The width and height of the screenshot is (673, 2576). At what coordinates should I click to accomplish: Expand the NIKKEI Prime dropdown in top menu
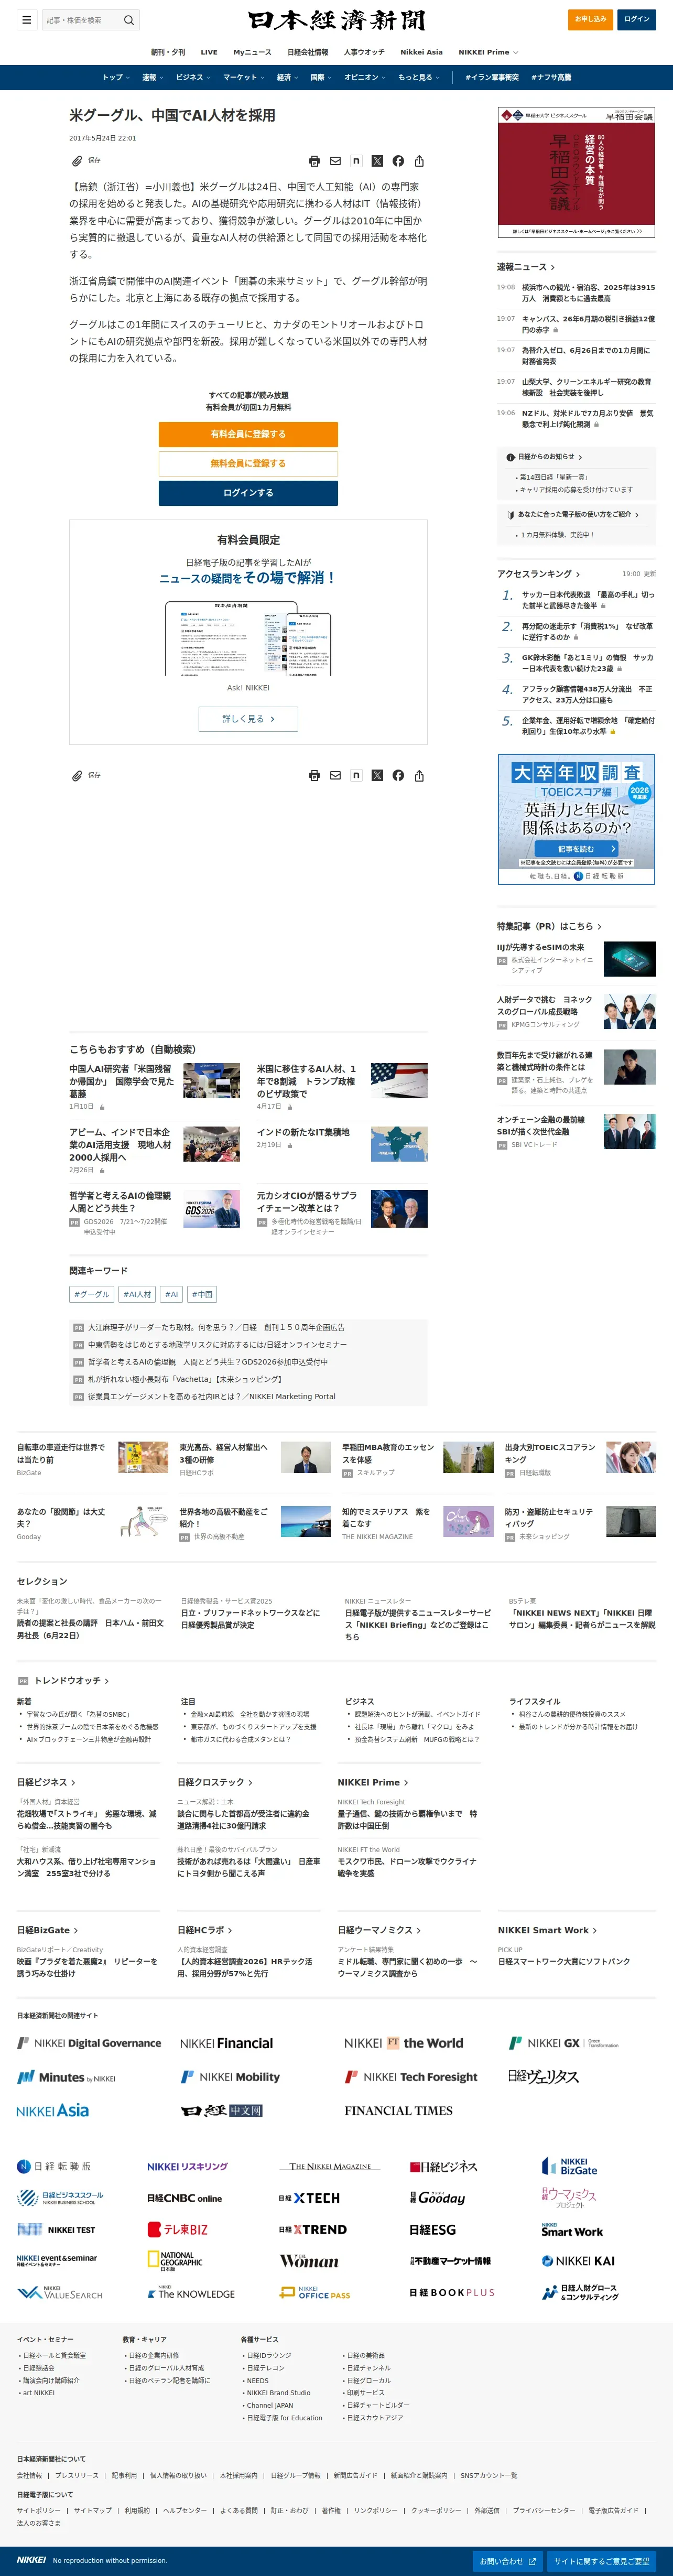tap(488, 52)
